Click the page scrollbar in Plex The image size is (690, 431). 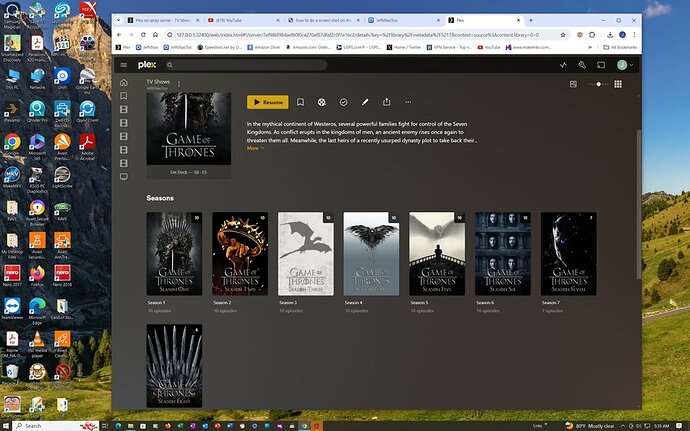click(x=639, y=204)
